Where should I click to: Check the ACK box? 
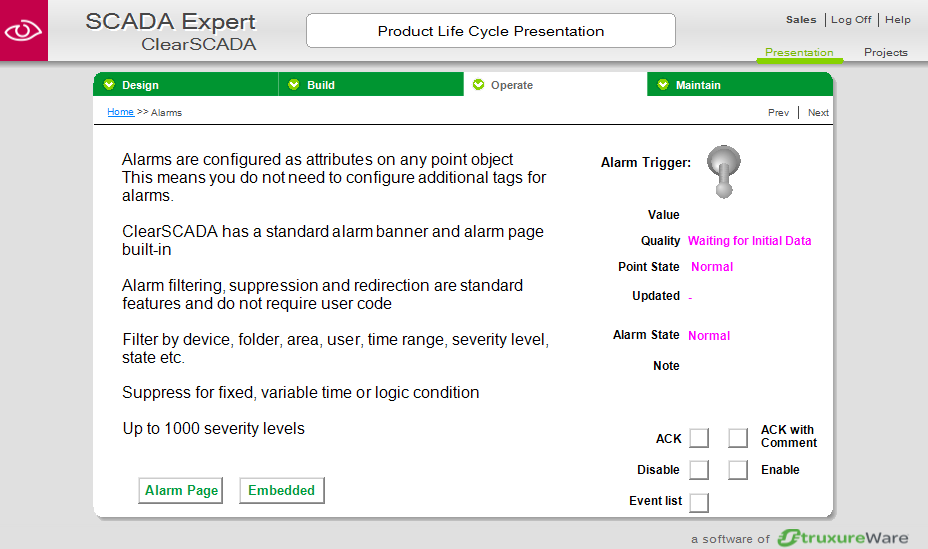tap(699, 438)
